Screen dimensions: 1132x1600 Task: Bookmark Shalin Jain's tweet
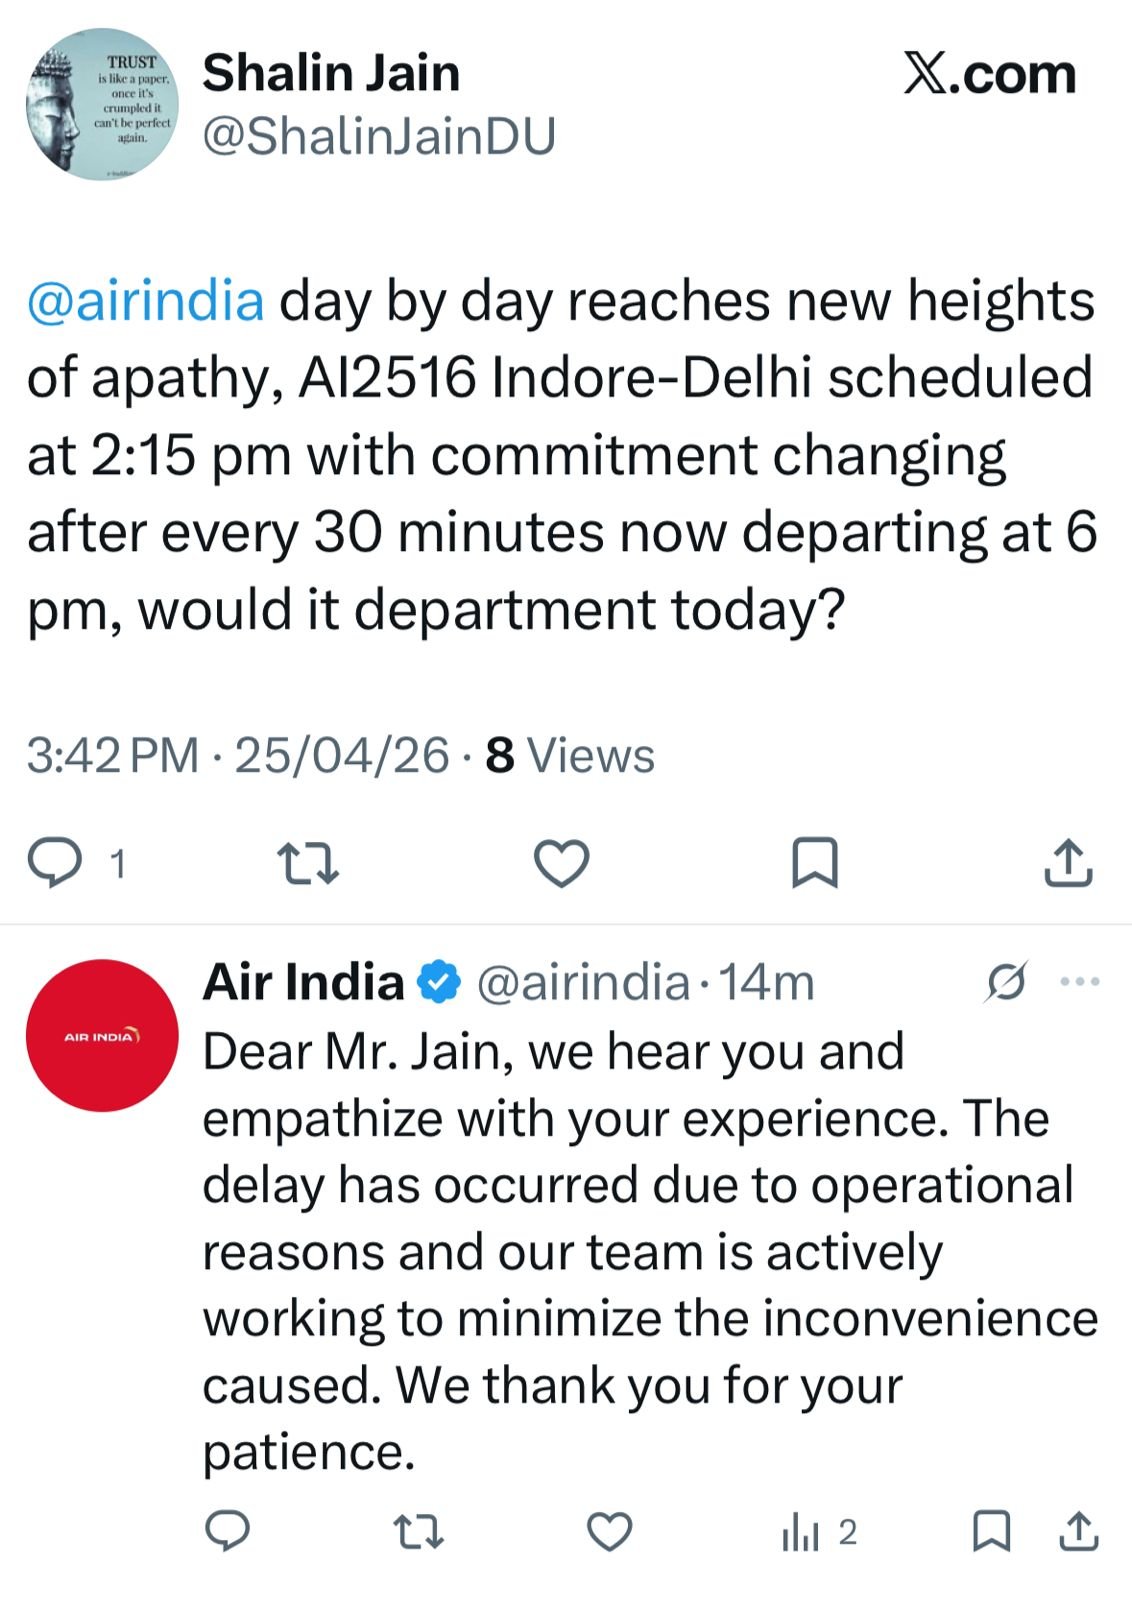click(814, 863)
